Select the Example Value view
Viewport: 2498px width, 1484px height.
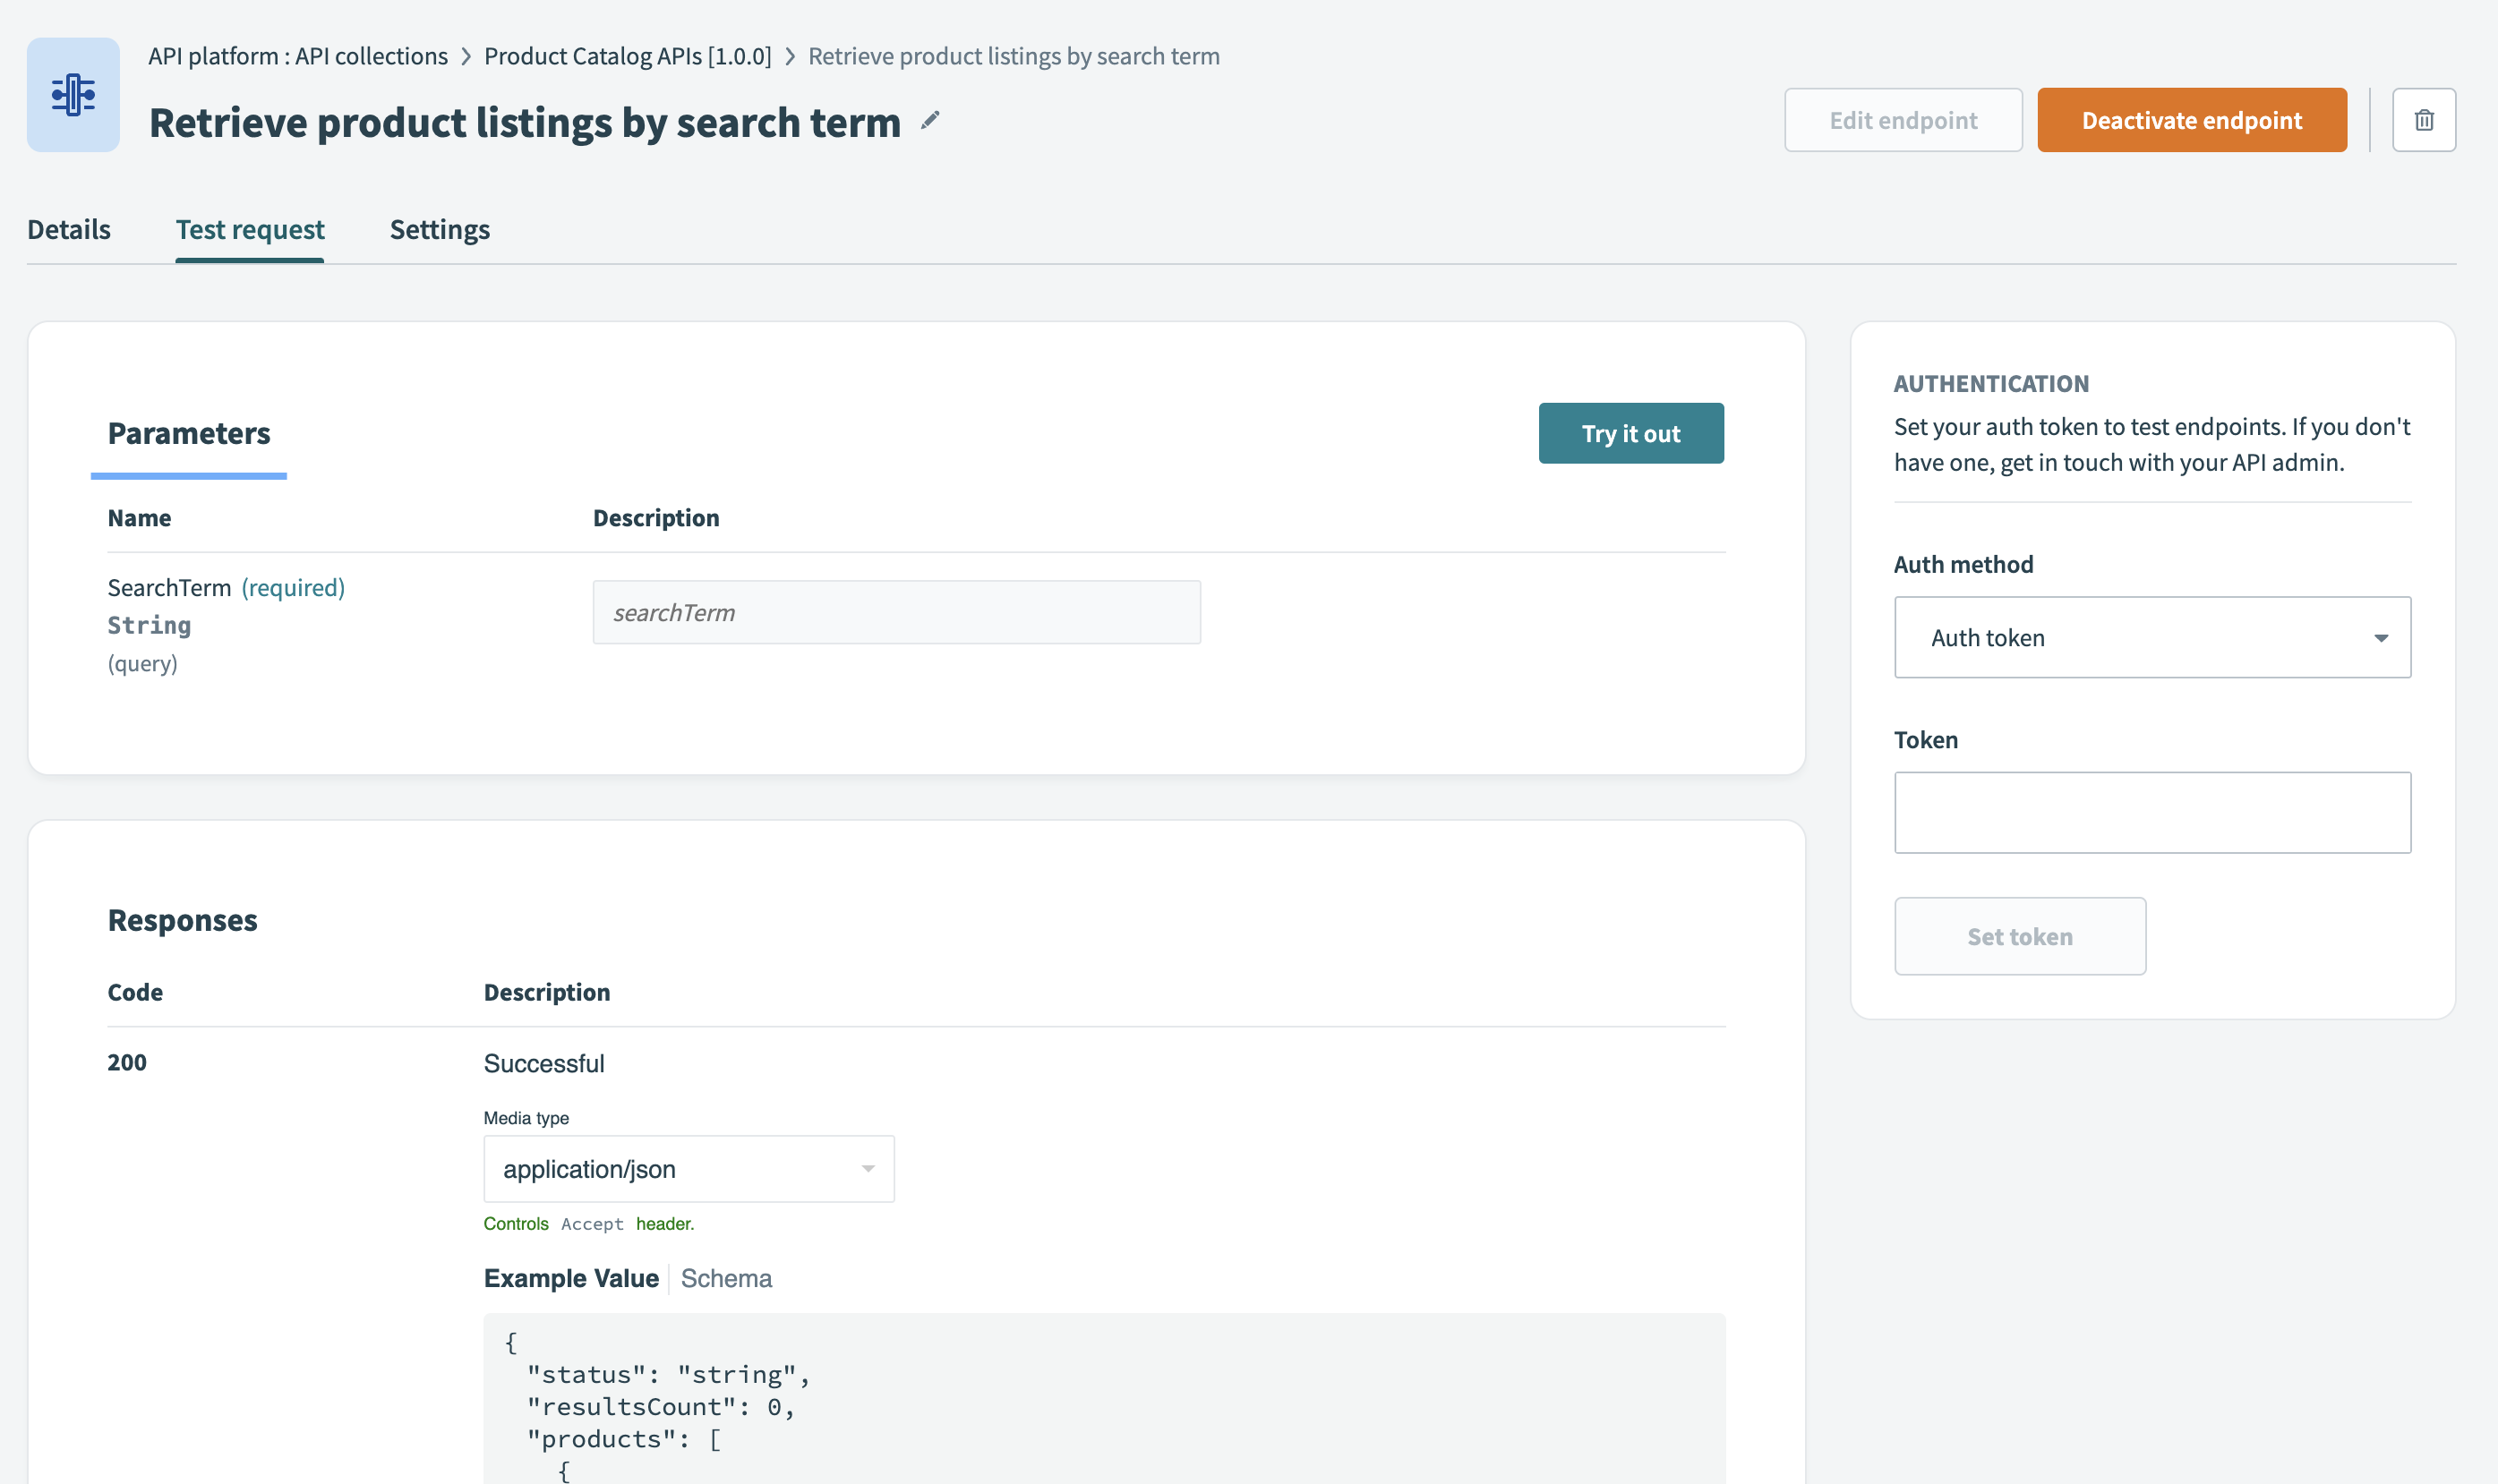click(x=570, y=1278)
